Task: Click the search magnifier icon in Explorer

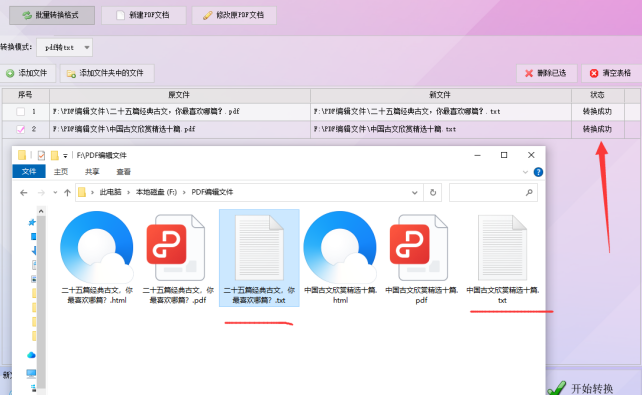Action: pos(529,192)
